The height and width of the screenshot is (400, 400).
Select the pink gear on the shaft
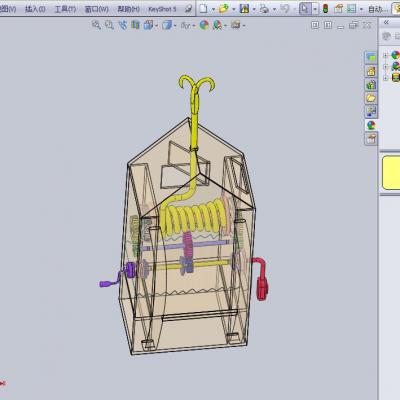188,245
